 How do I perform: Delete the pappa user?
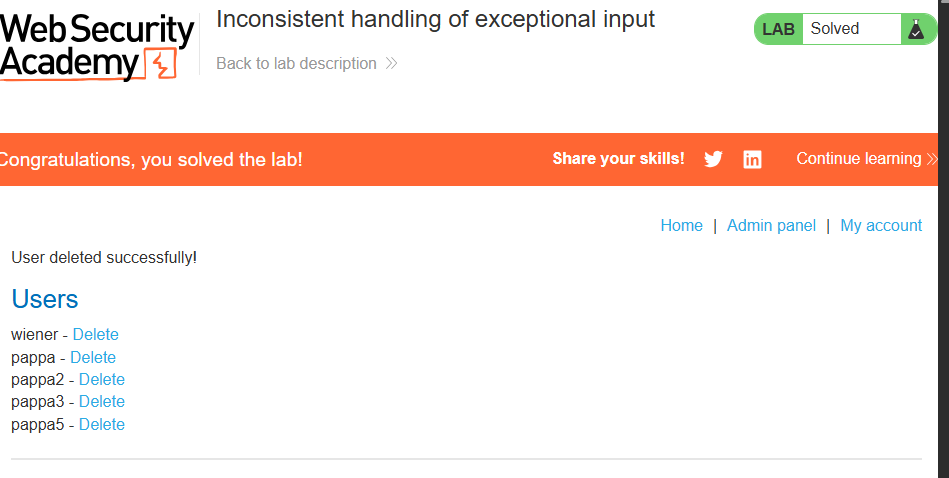(x=93, y=358)
